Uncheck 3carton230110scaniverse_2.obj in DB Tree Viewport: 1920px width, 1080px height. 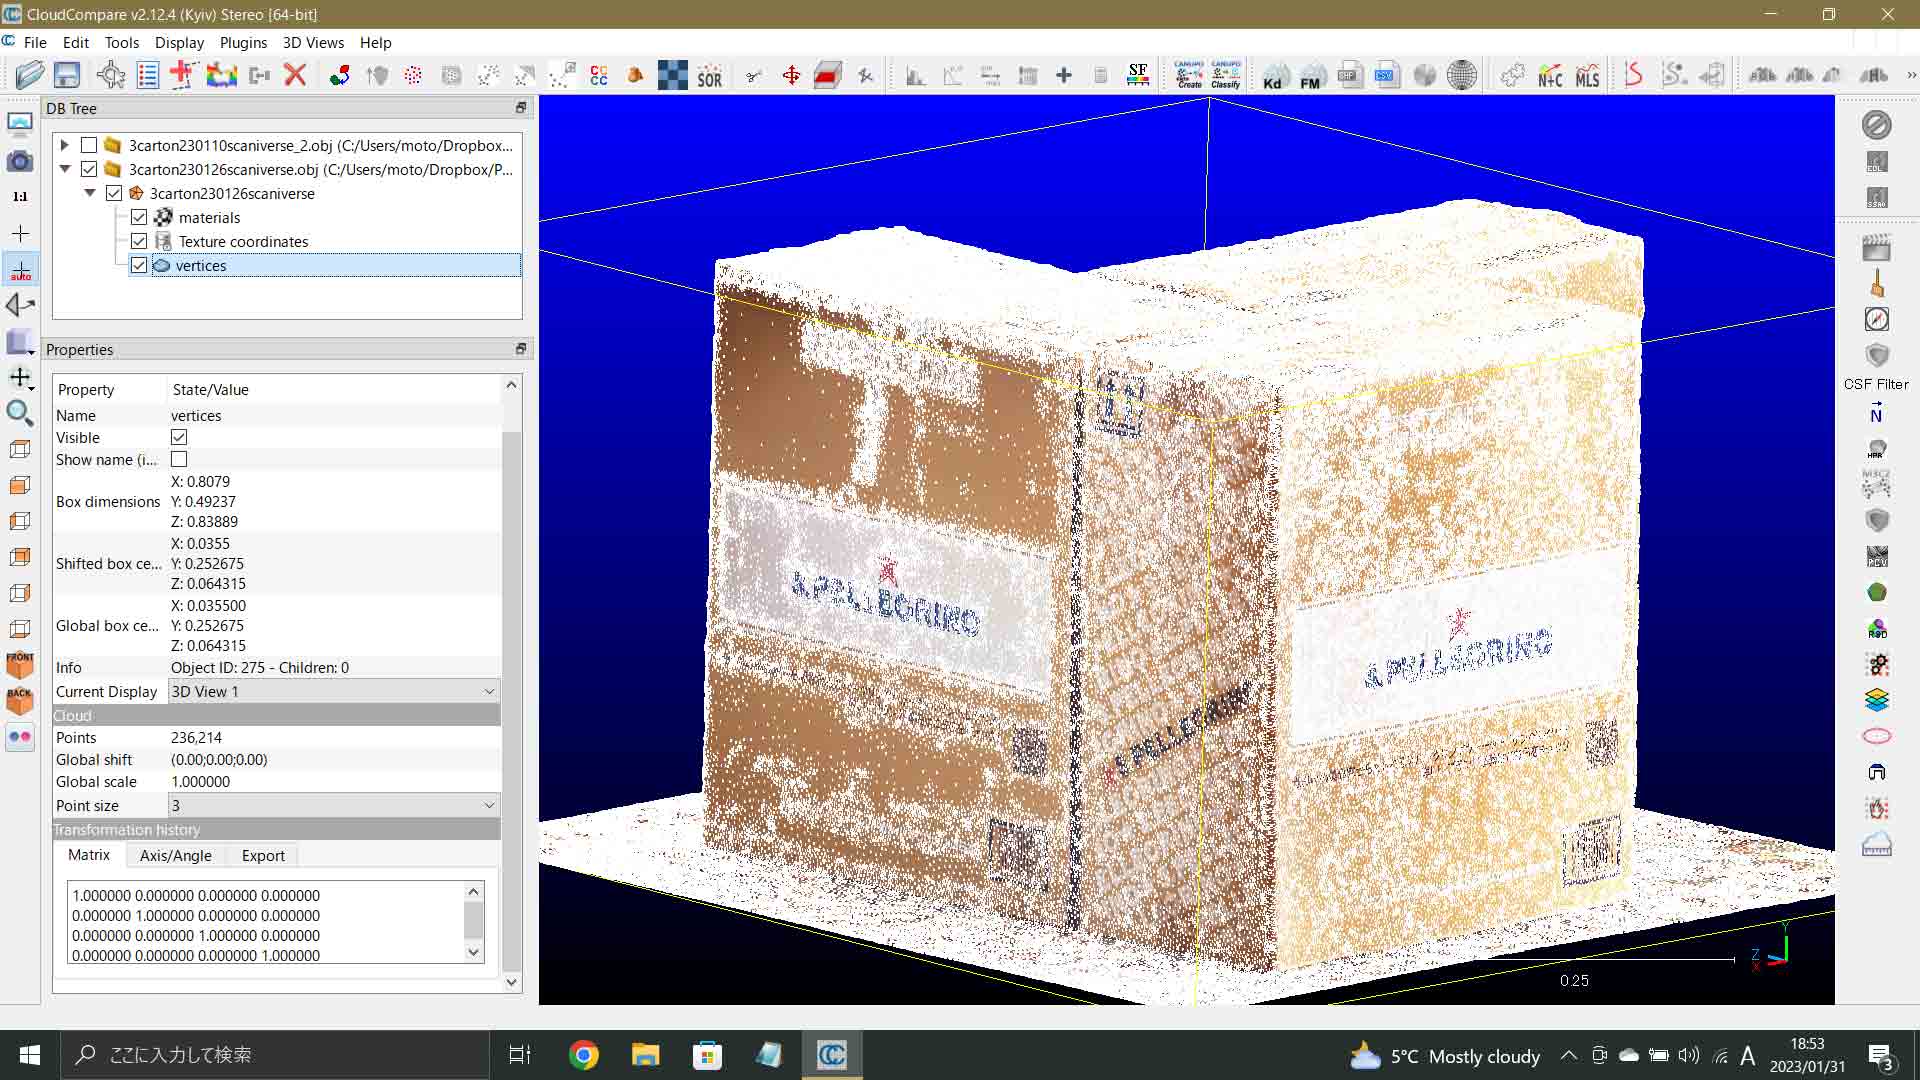click(x=89, y=145)
